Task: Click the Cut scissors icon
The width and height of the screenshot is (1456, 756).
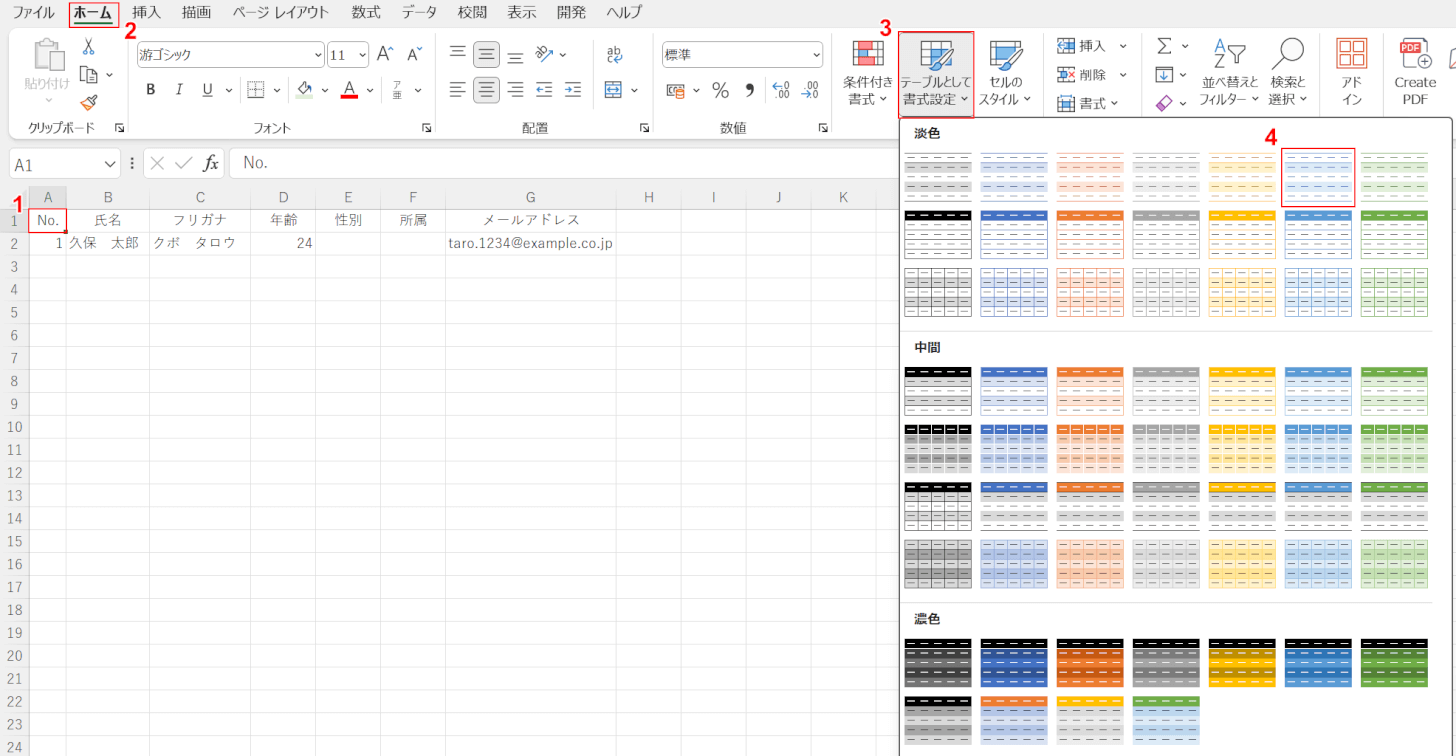Action: (88, 46)
